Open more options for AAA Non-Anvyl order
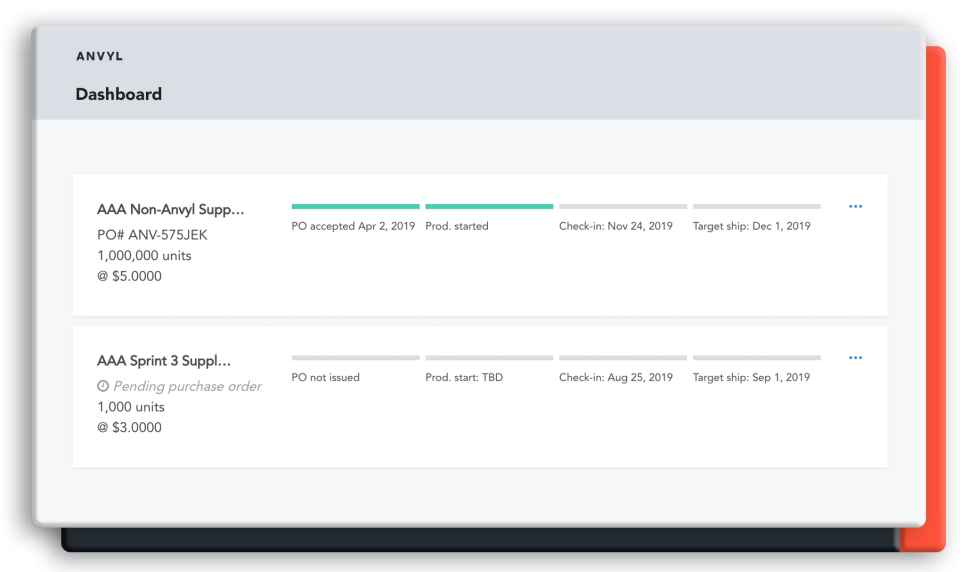 pyautogui.click(x=855, y=207)
